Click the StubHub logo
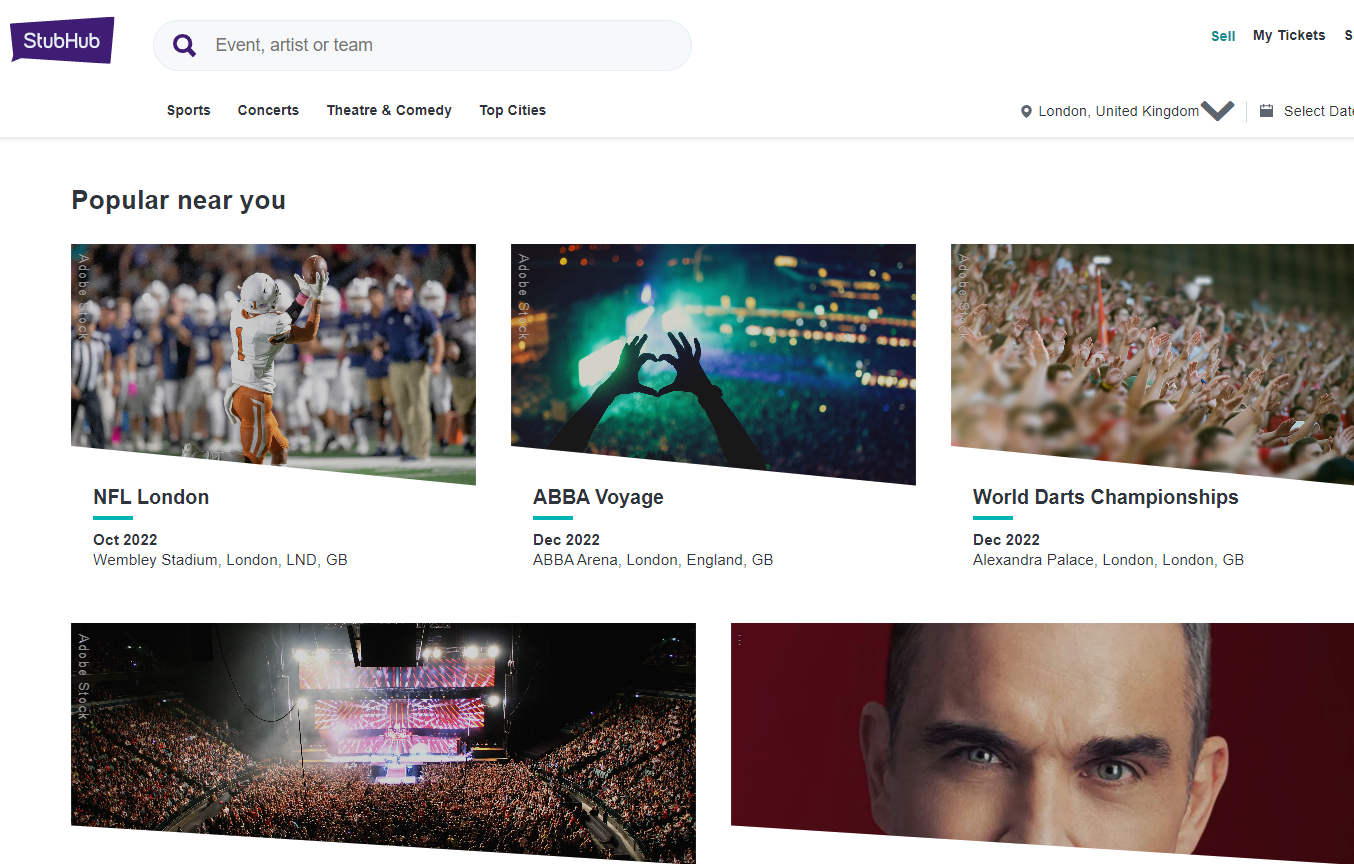This screenshot has height=864, width=1354. pyautogui.click(x=62, y=41)
